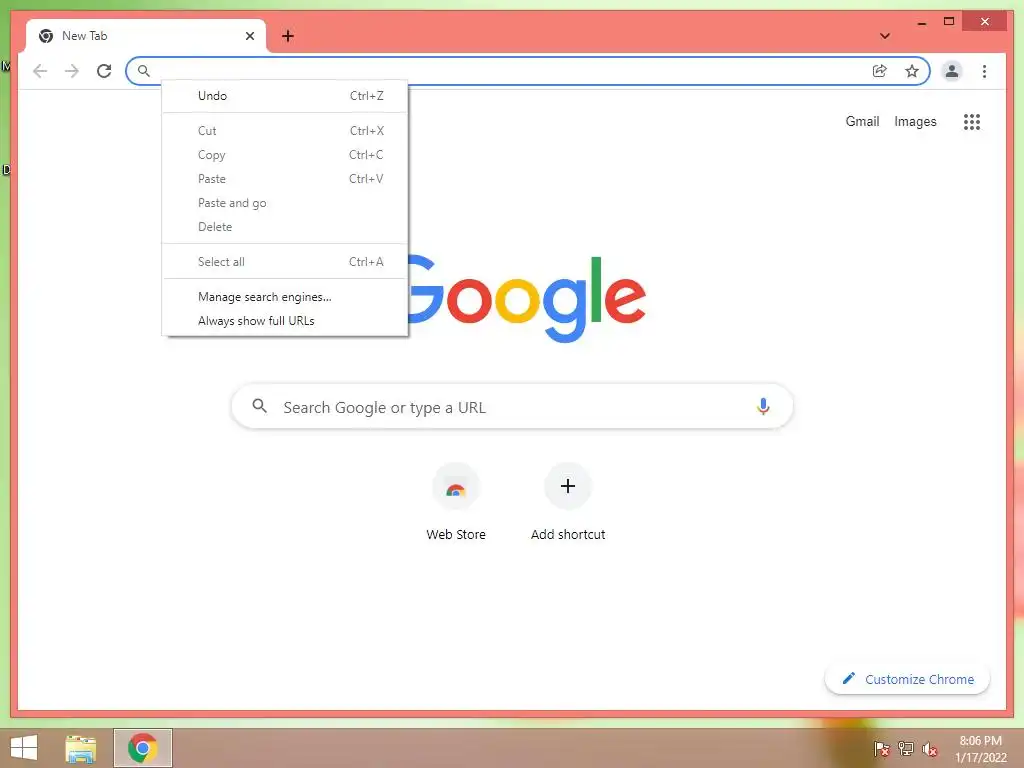The width and height of the screenshot is (1024, 768).
Task: Click the Web Store label text
Action: click(456, 534)
